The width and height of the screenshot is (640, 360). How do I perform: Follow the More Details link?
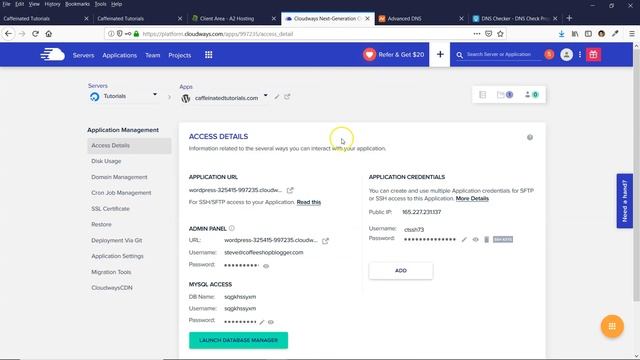pyautogui.click(x=472, y=198)
